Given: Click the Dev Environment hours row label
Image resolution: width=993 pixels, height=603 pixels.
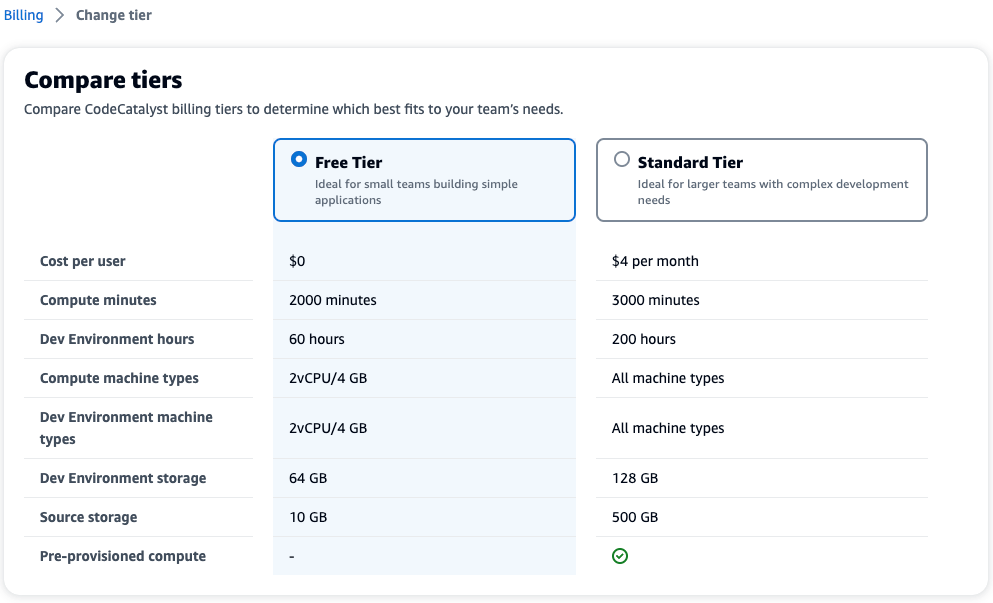Looking at the screenshot, I should 117,339.
